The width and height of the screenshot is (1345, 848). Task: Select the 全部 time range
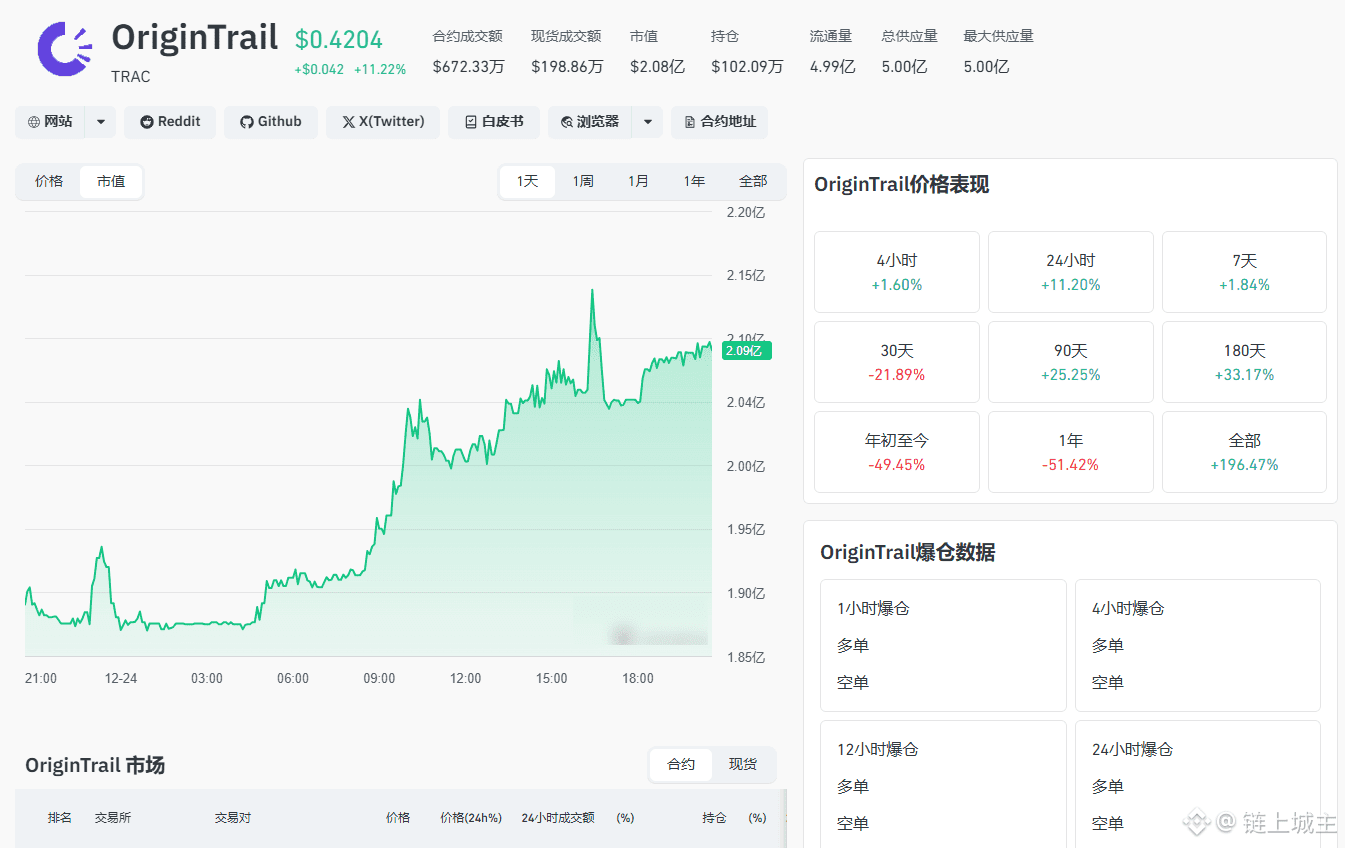(753, 182)
